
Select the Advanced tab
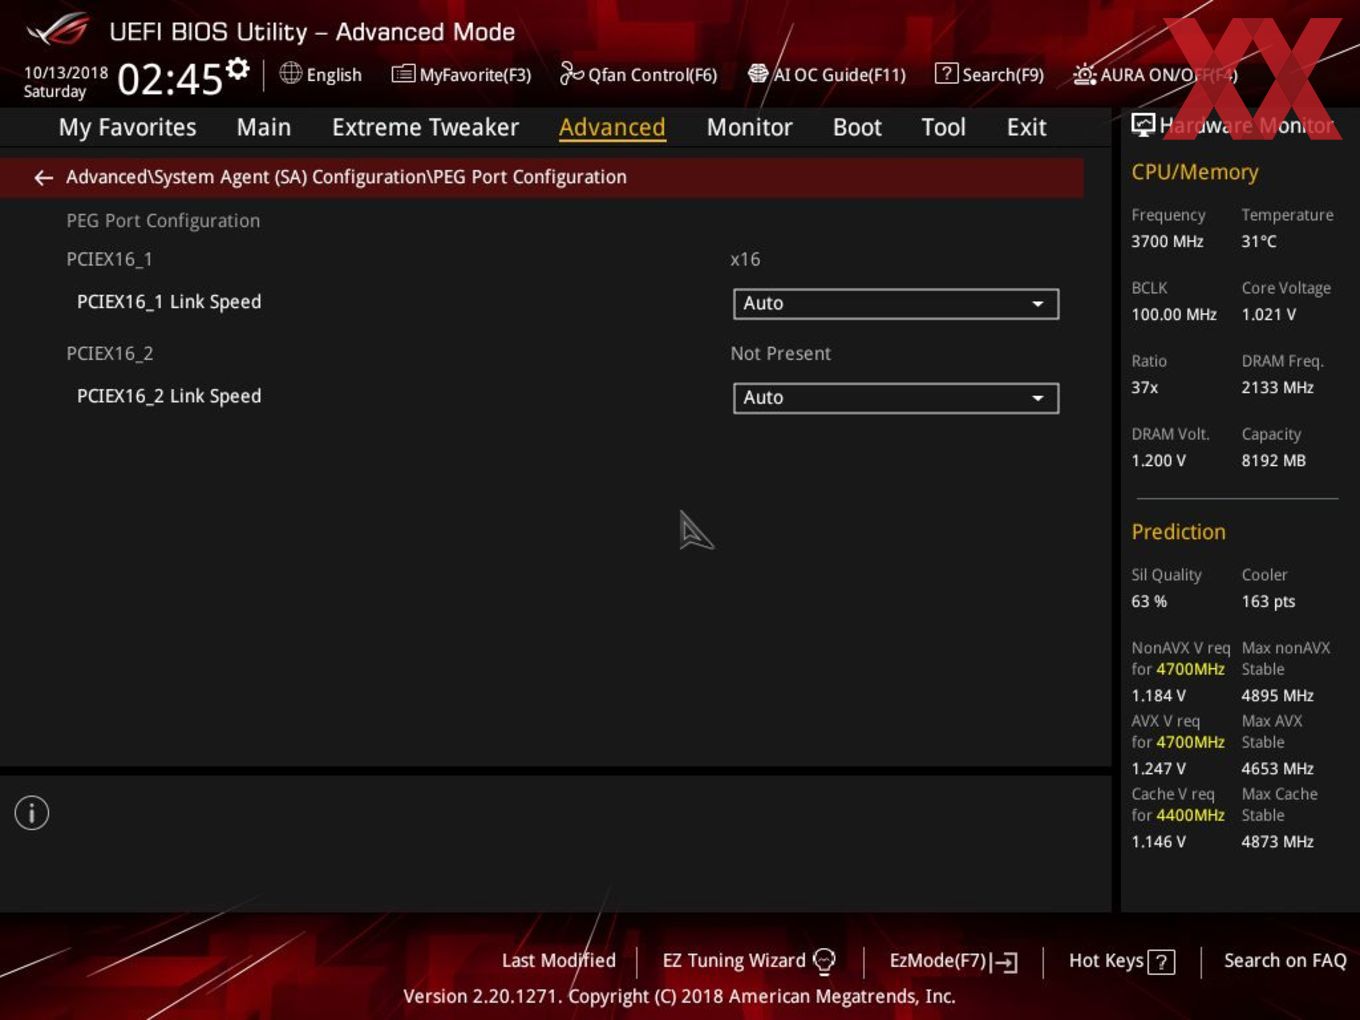point(612,128)
